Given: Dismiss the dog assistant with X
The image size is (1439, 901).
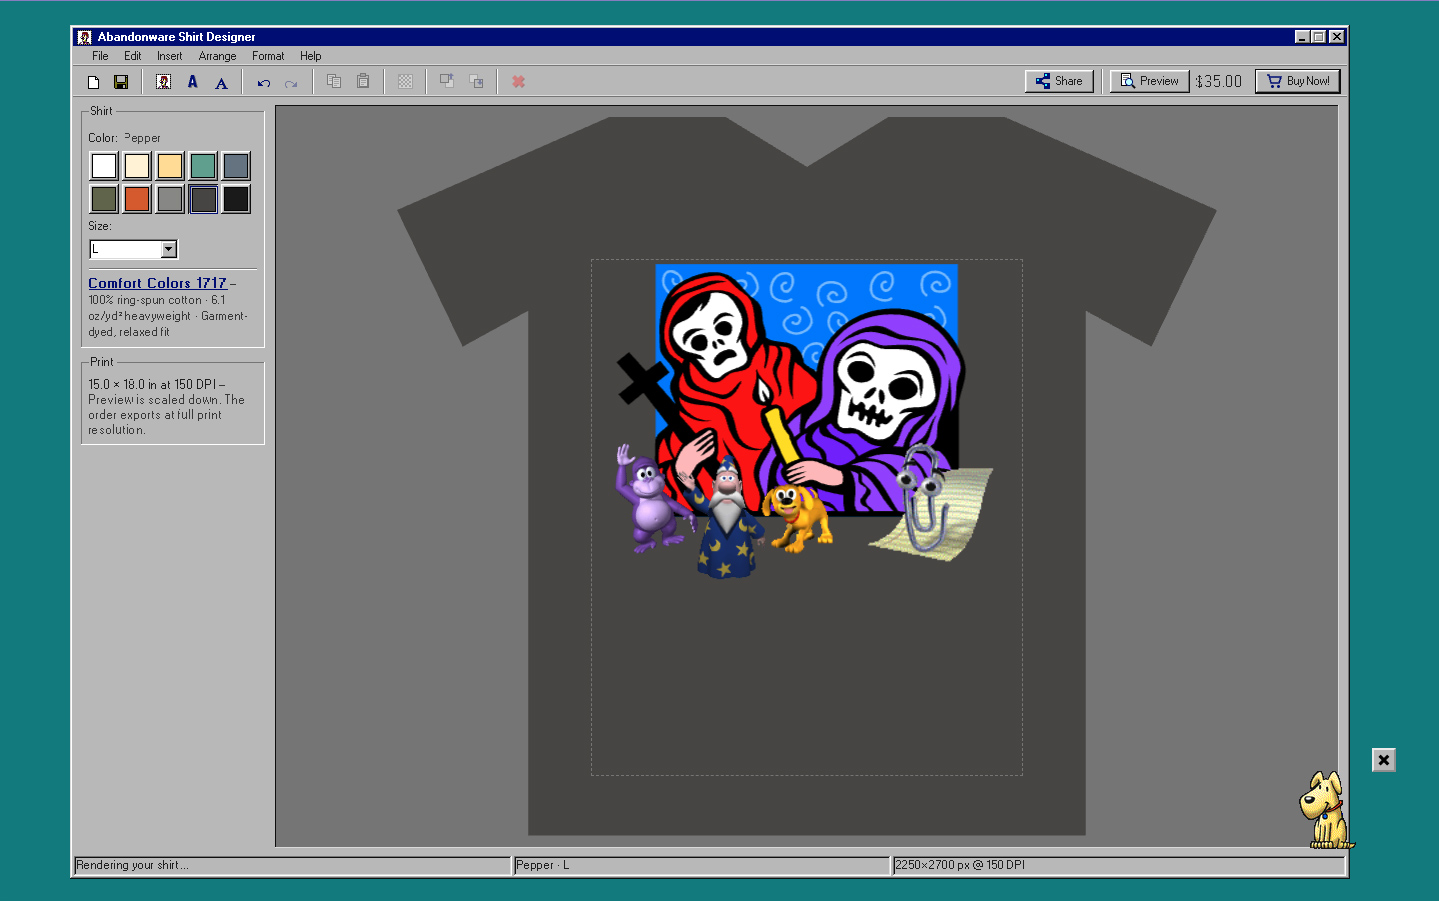Looking at the screenshot, I should pyautogui.click(x=1384, y=760).
